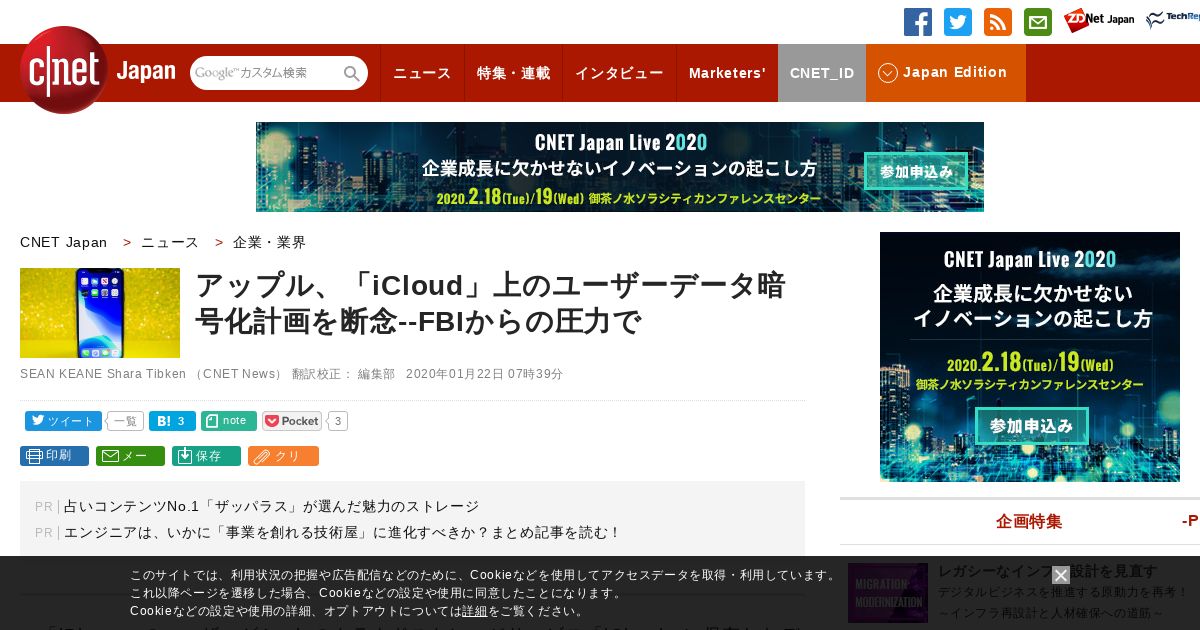Click the Hatena bookmark B! button
Image resolution: width=1200 pixels, height=630 pixels.
(x=172, y=421)
